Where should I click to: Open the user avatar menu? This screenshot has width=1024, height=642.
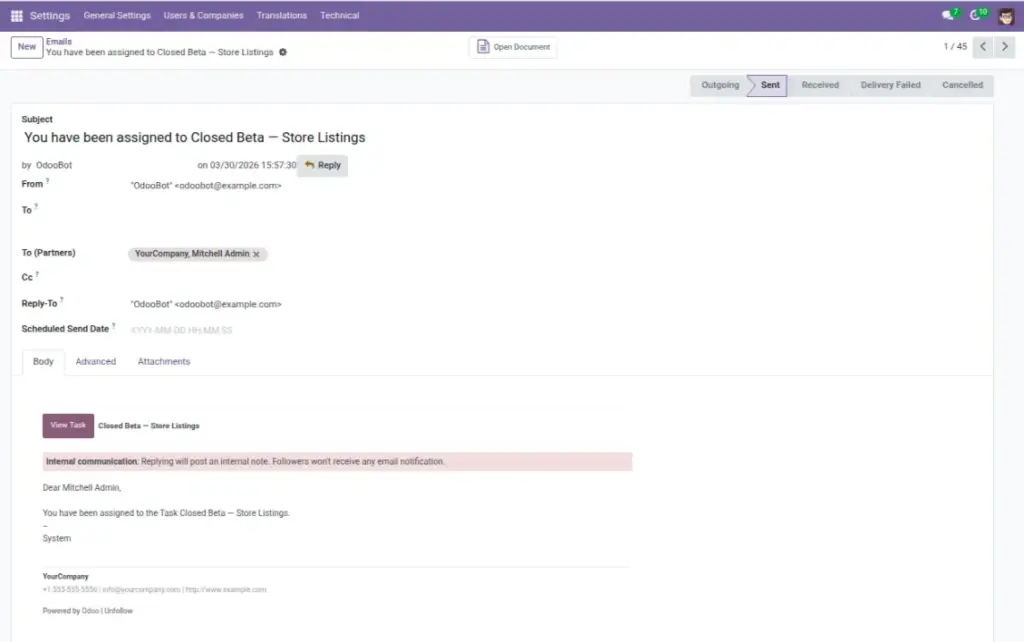[1006, 16]
